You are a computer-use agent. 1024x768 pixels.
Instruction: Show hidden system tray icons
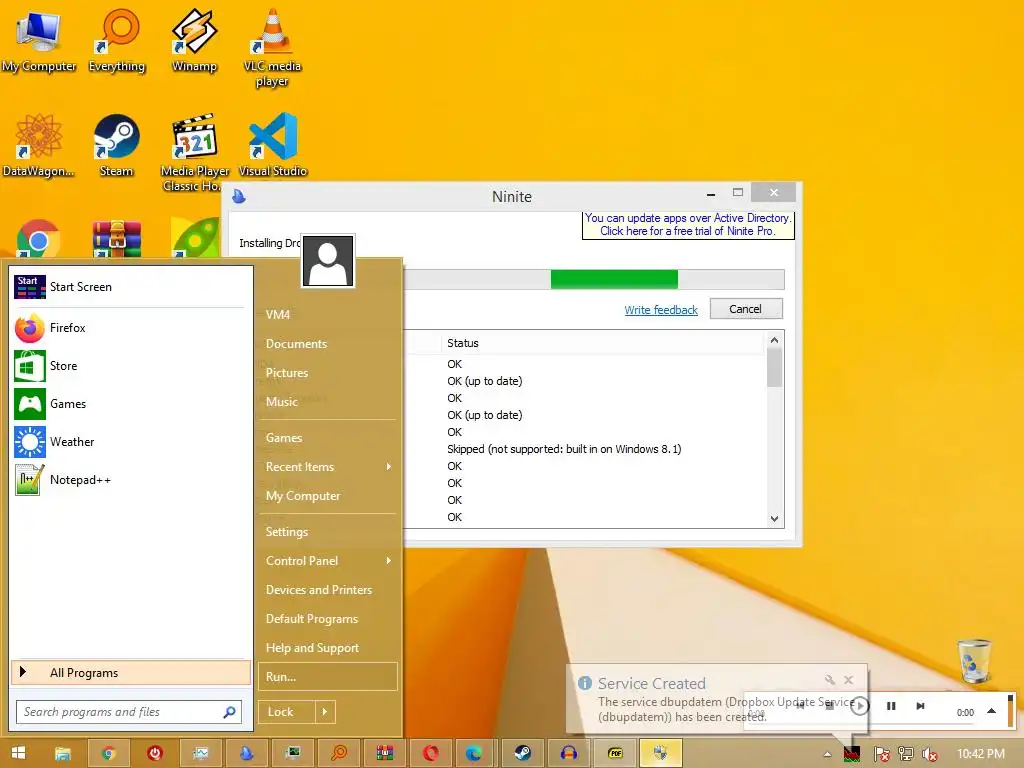(x=827, y=754)
